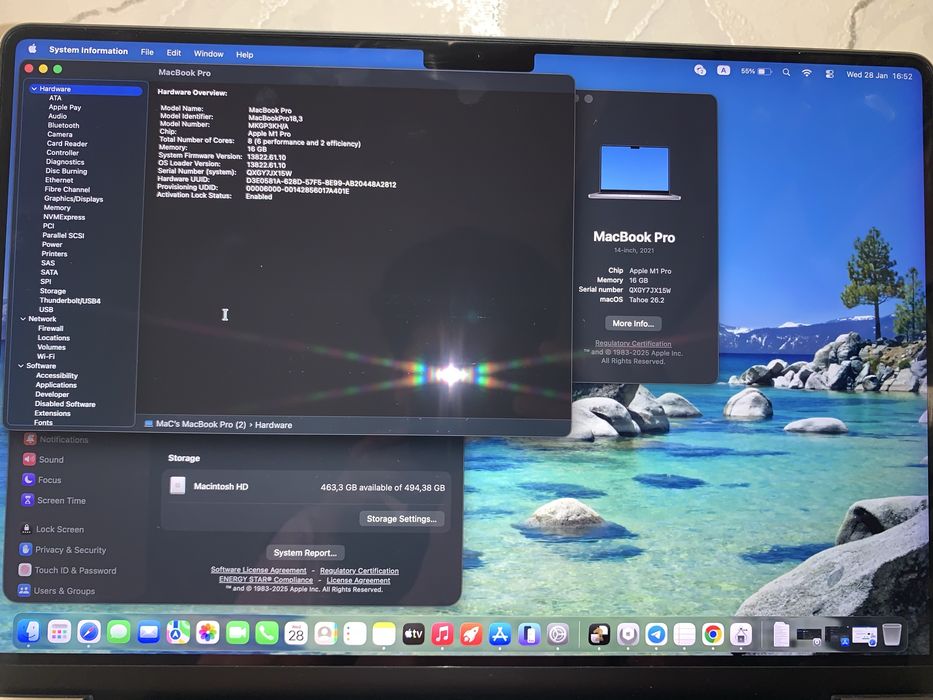Open Photos app in dock

208,633
